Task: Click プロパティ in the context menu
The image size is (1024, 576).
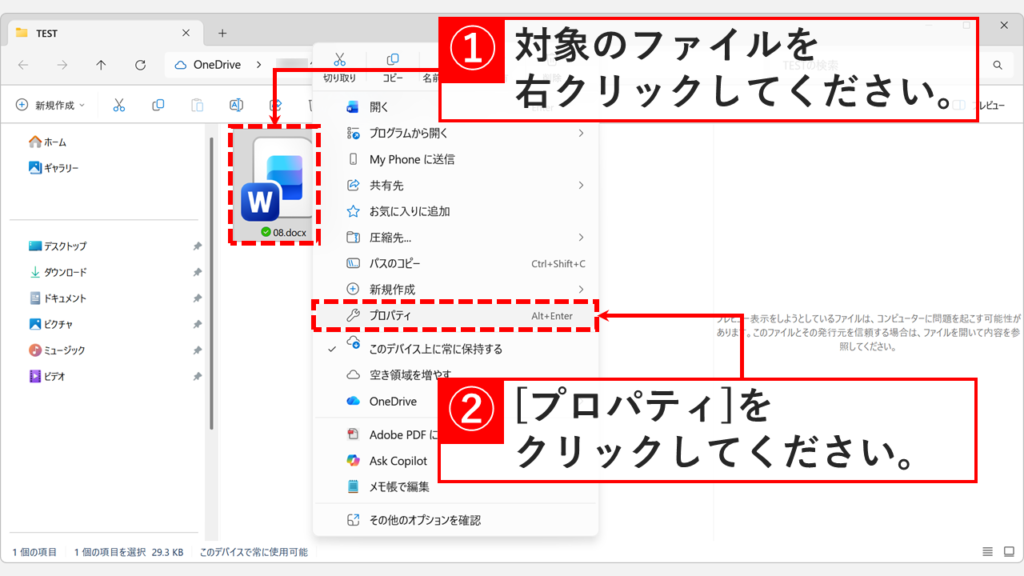Action: click(390, 315)
